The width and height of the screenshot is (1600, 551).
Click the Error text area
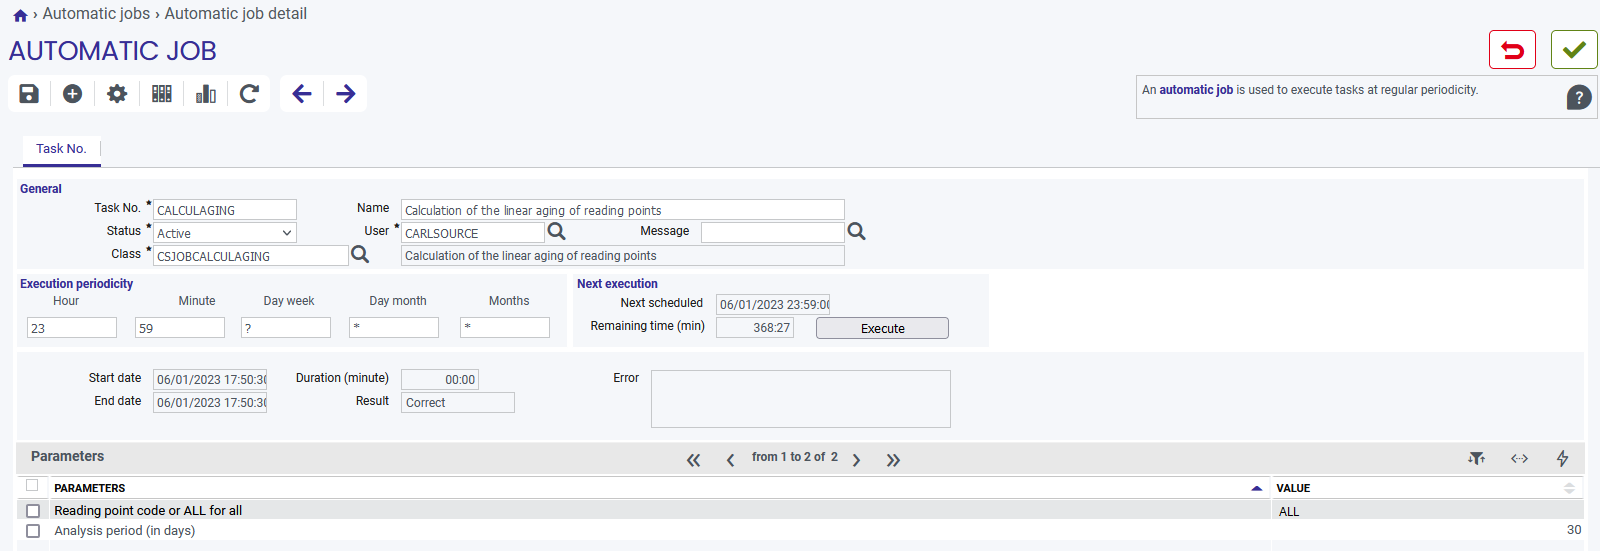(x=801, y=399)
